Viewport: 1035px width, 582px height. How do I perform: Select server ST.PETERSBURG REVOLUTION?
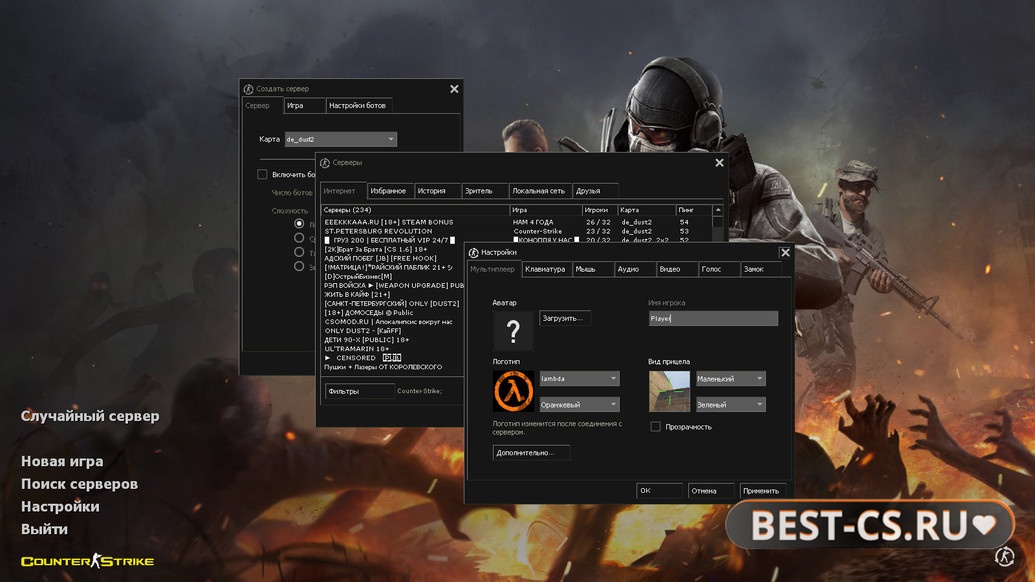coord(518,232)
